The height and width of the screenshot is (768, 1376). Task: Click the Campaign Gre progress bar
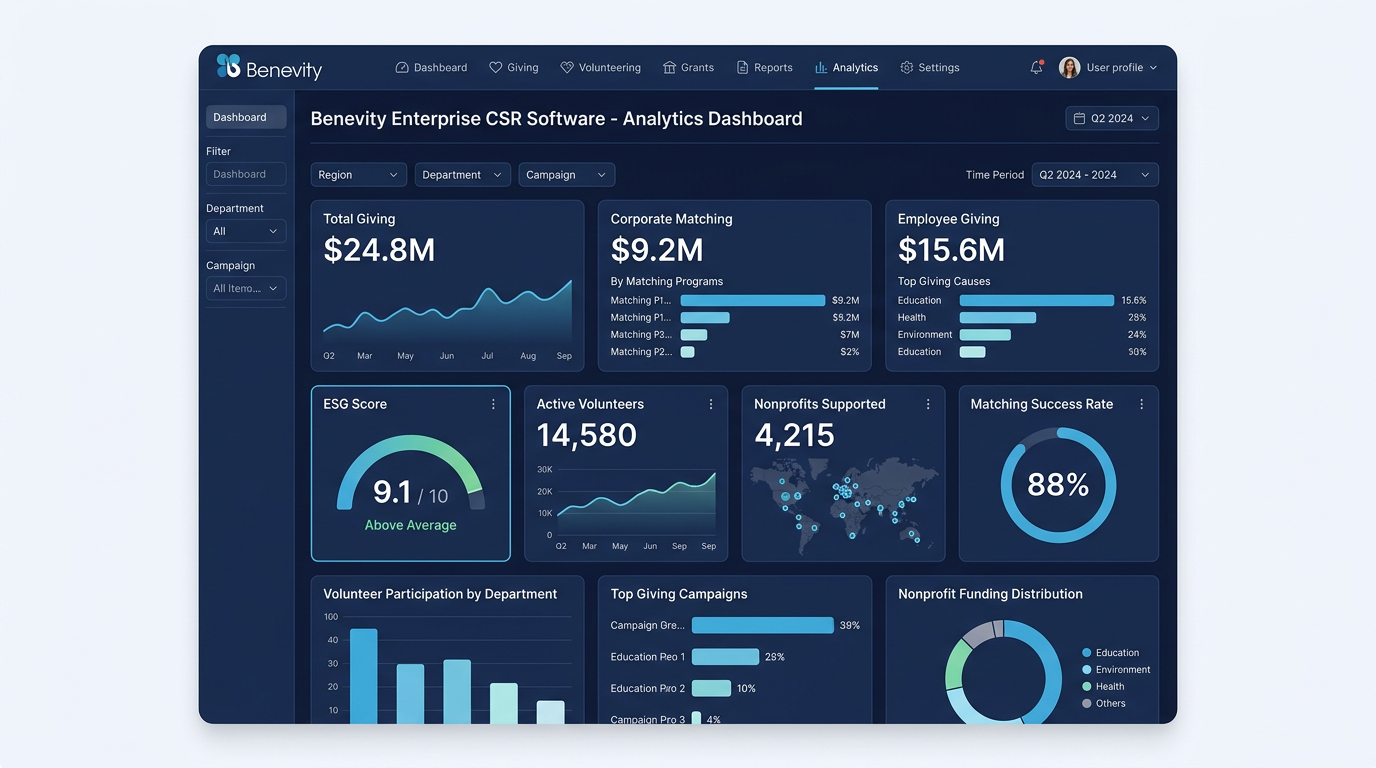[763, 625]
